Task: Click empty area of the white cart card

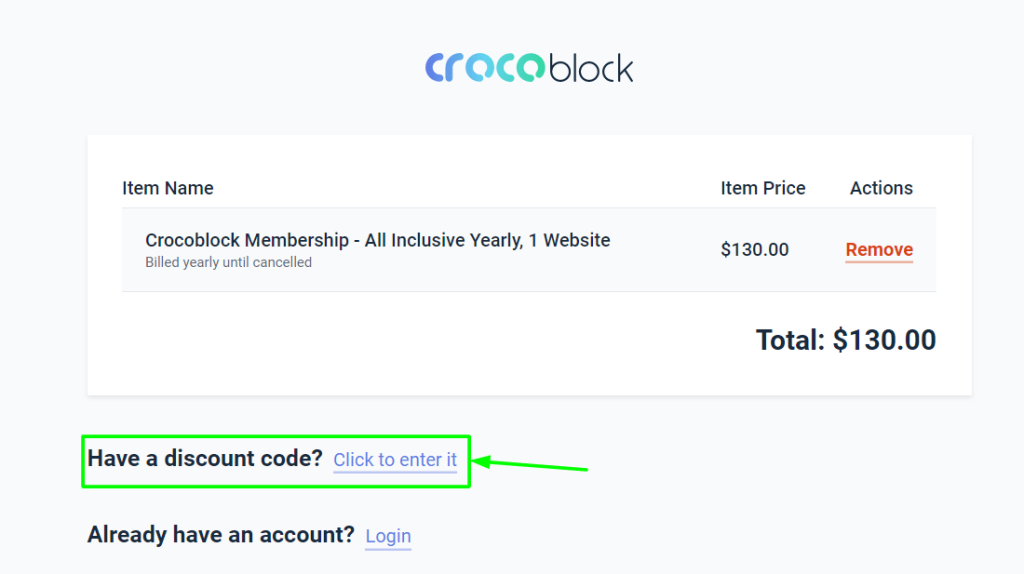Action: (x=392, y=346)
